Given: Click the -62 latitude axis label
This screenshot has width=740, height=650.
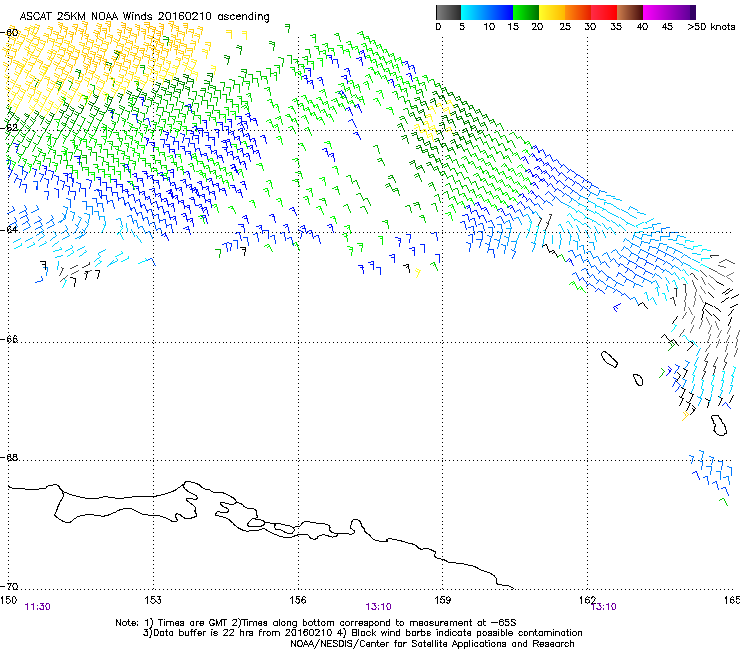Looking at the screenshot, I should (10, 127).
